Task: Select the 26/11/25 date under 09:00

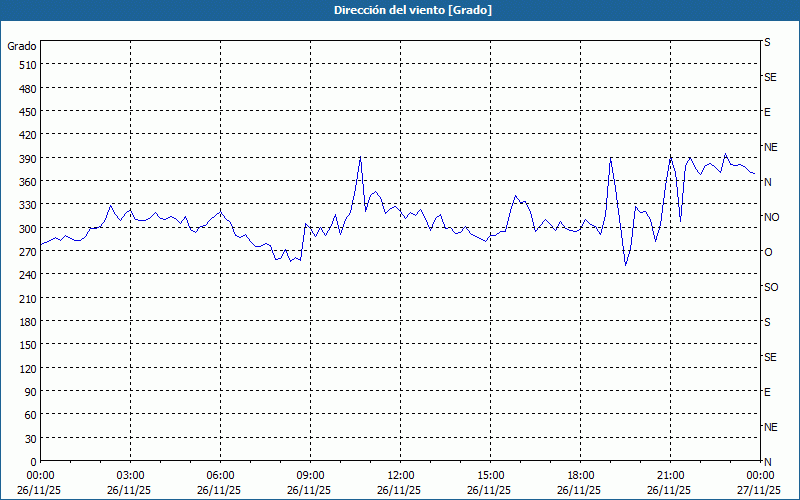Action: [x=309, y=490]
